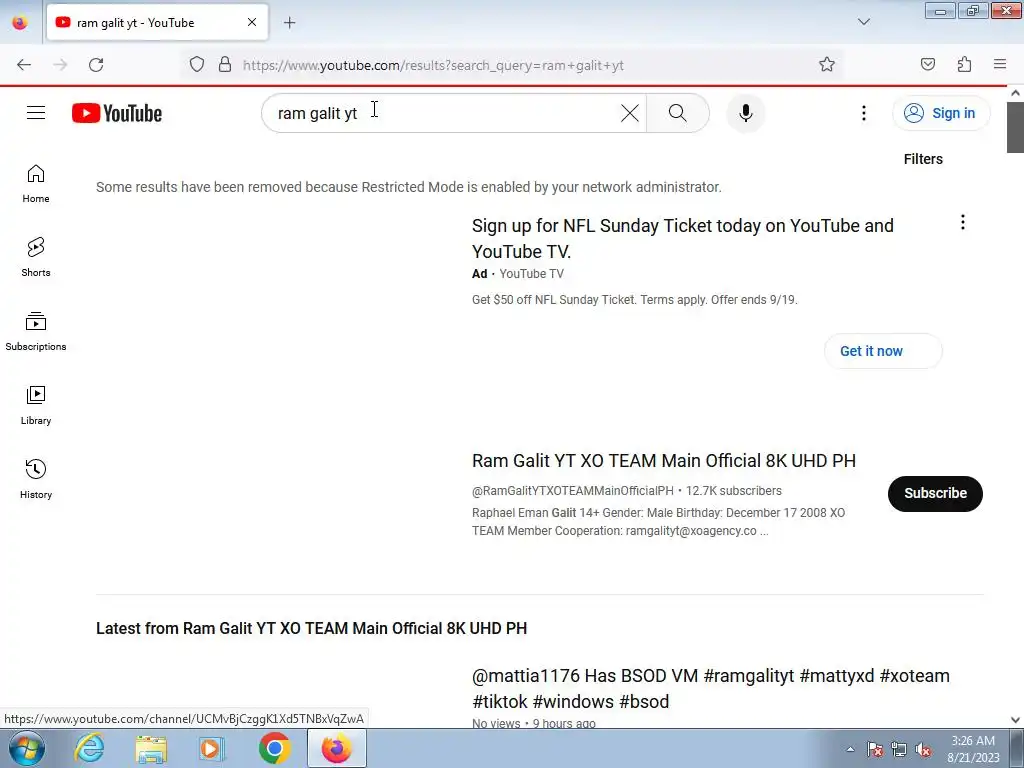Select the ram galit yt - YouTube tab

point(157,23)
